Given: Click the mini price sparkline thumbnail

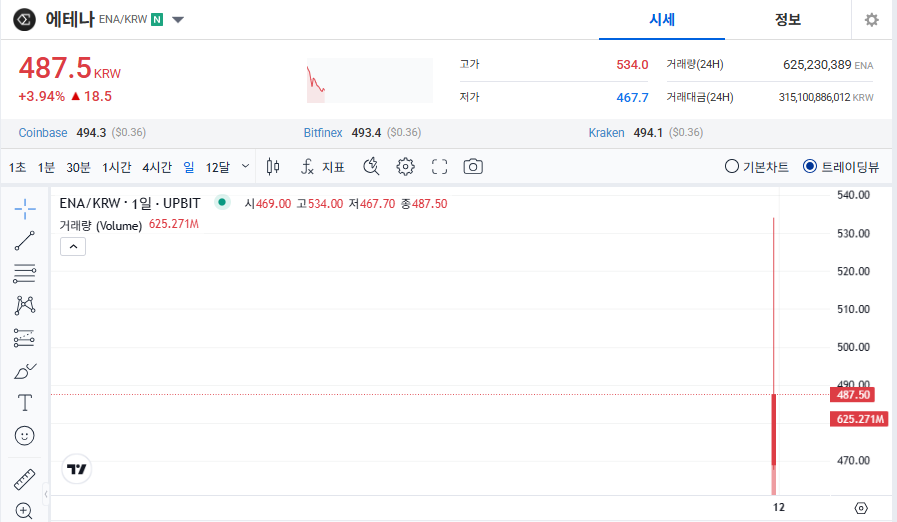Looking at the screenshot, I should pos(370,81).
